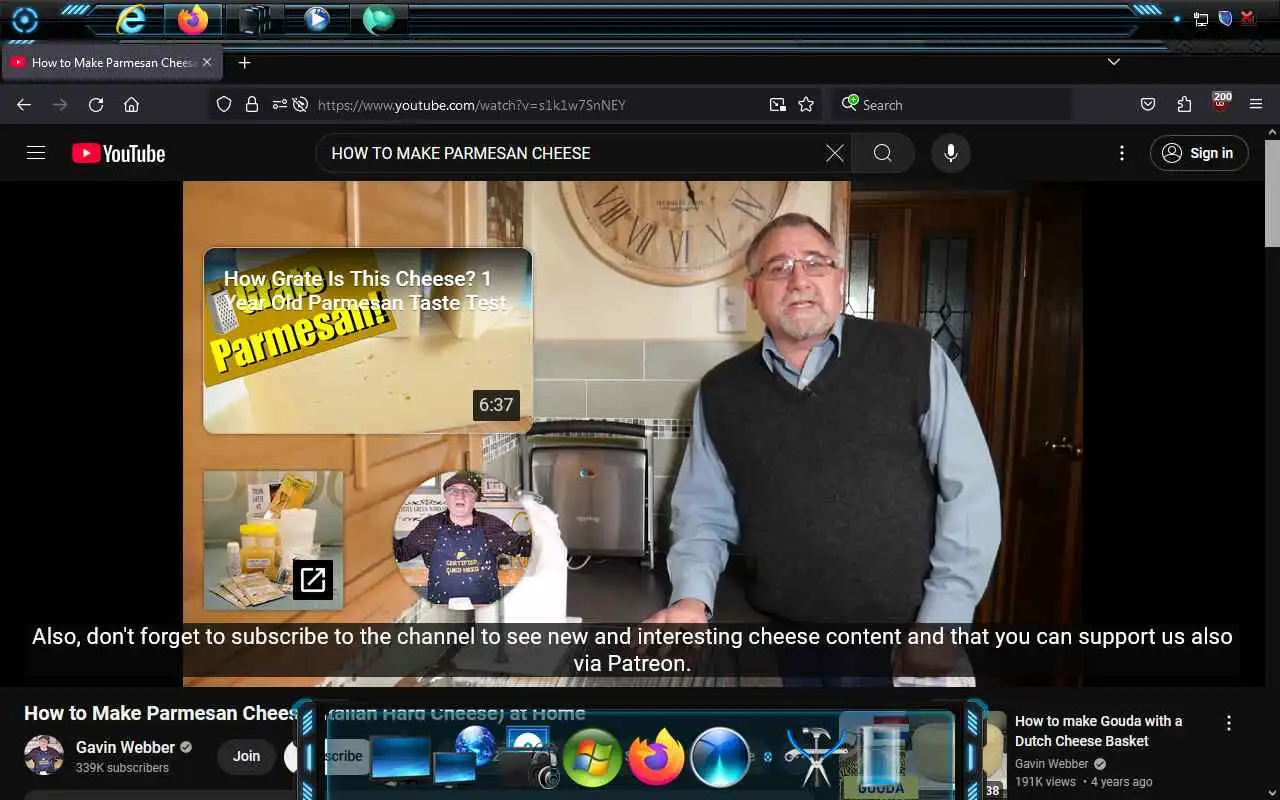Reload the current page
Screen dimensions: 1280x800
(x=96, y=104)
